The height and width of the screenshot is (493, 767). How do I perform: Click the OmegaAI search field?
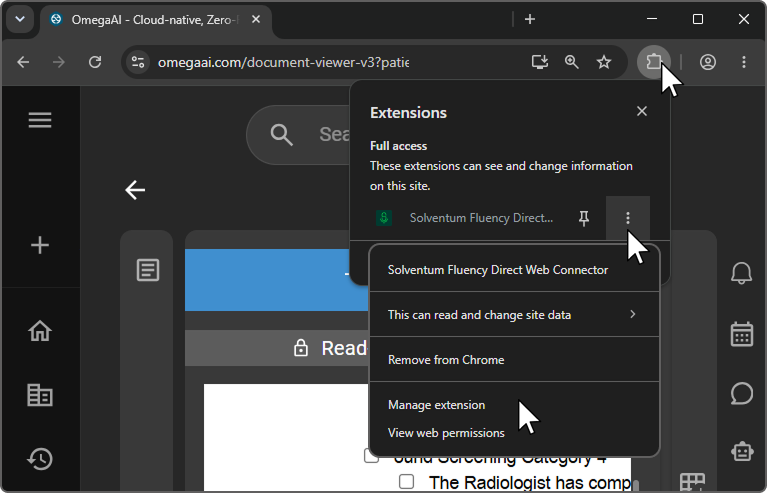(x=298, y=134)
